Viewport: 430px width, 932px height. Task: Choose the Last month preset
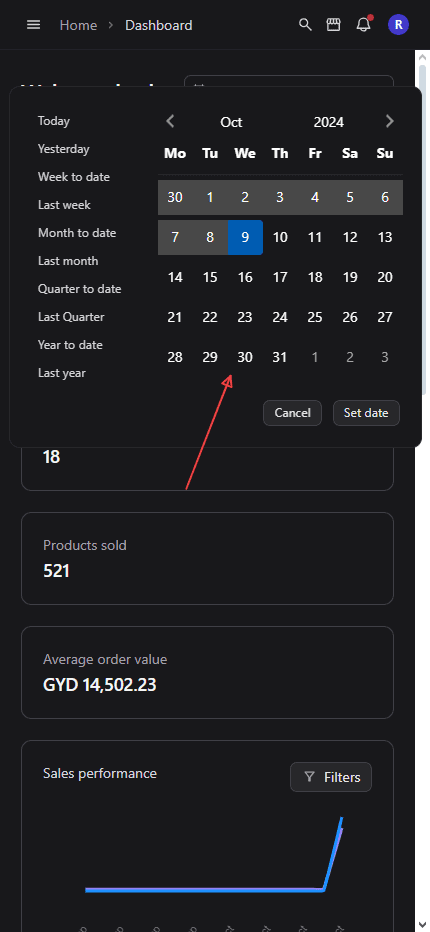68,261
